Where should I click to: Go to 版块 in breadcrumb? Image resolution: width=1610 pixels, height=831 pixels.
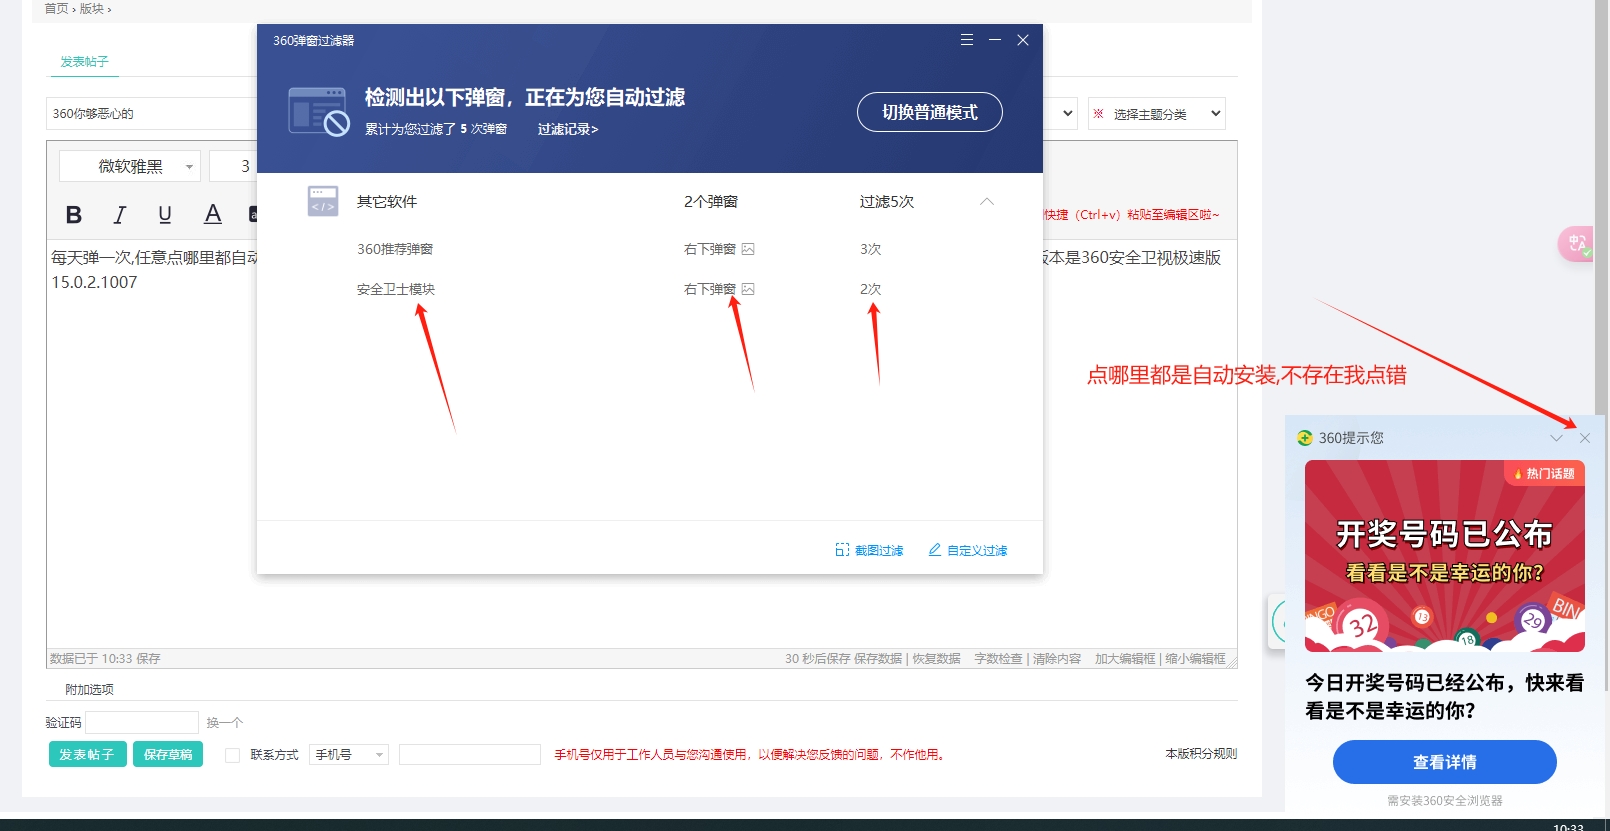click(x=92, y=9)
